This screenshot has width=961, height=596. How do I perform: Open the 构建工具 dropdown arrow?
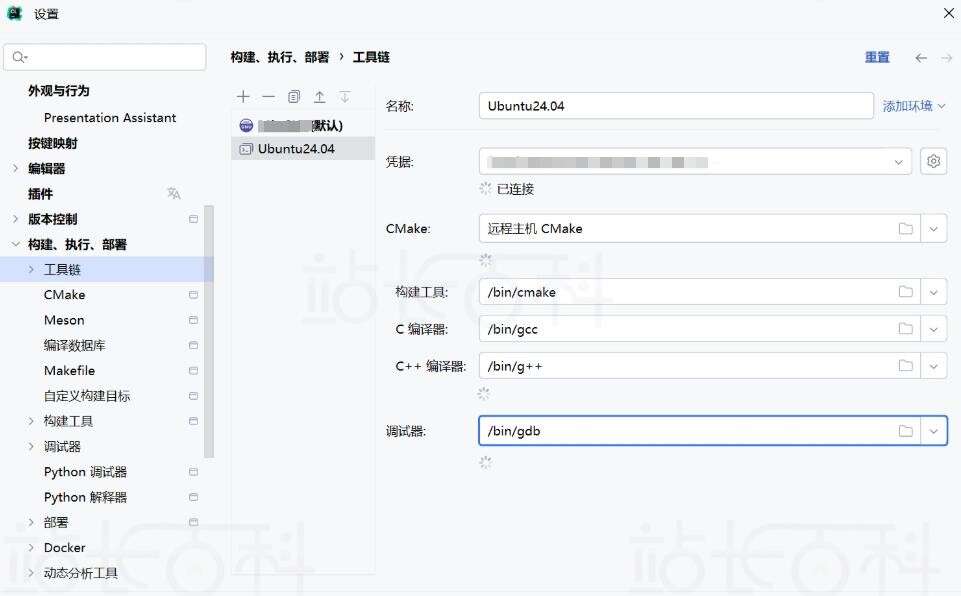(933, 292)
